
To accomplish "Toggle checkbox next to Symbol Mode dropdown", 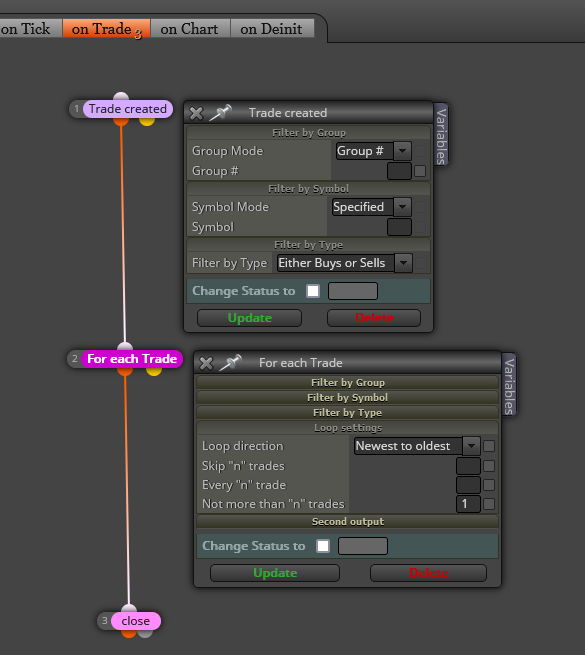I will tap(420, 207).
